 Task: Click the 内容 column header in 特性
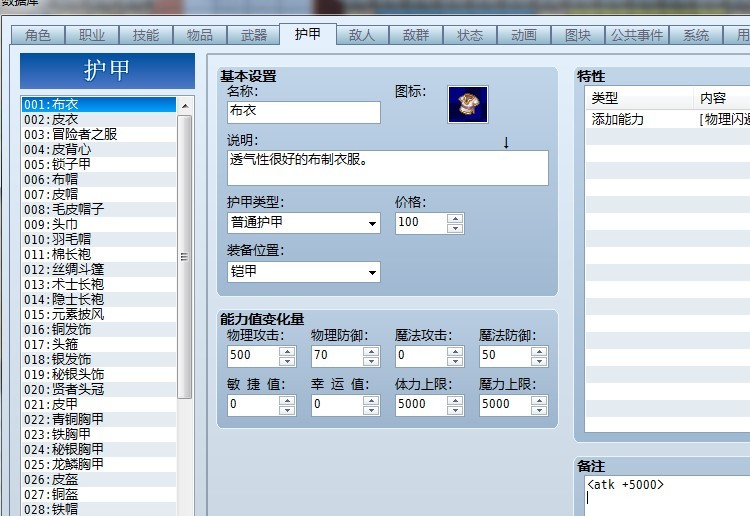click(722, 98)
